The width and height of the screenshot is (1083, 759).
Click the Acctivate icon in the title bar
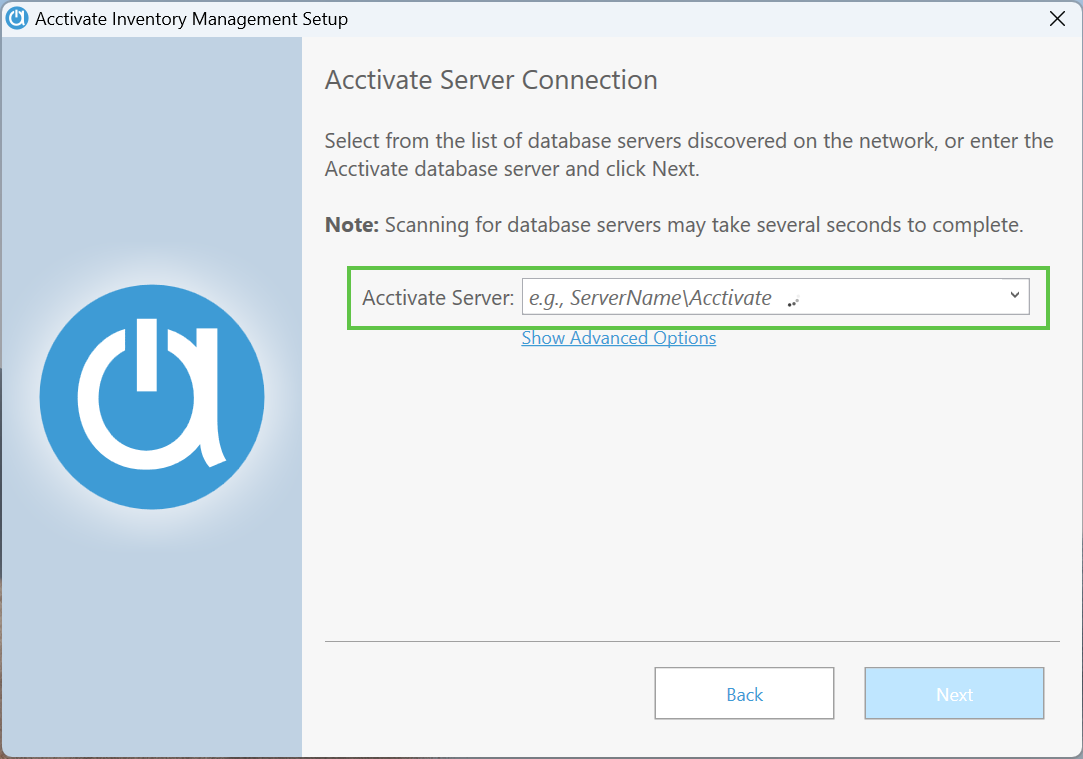pos(16,18)
